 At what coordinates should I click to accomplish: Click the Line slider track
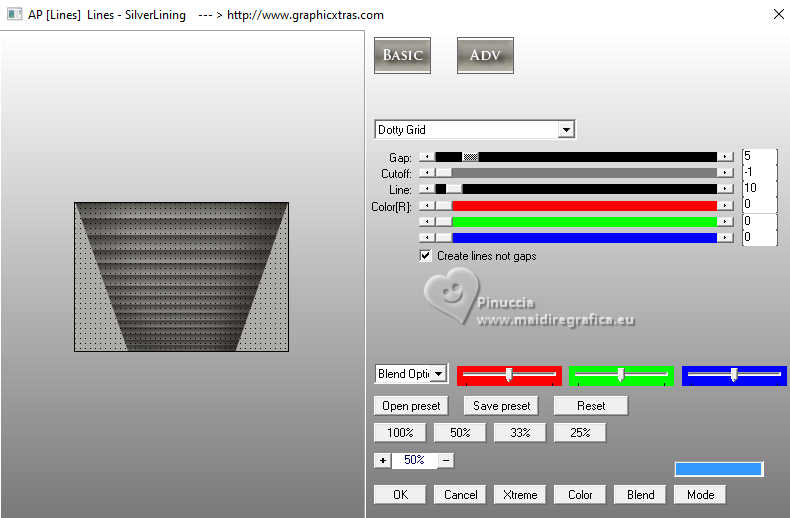576,189
